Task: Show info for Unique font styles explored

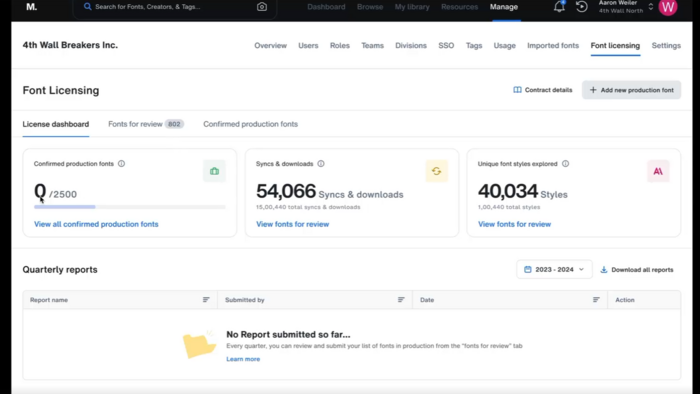Action: tap(565, 164)
